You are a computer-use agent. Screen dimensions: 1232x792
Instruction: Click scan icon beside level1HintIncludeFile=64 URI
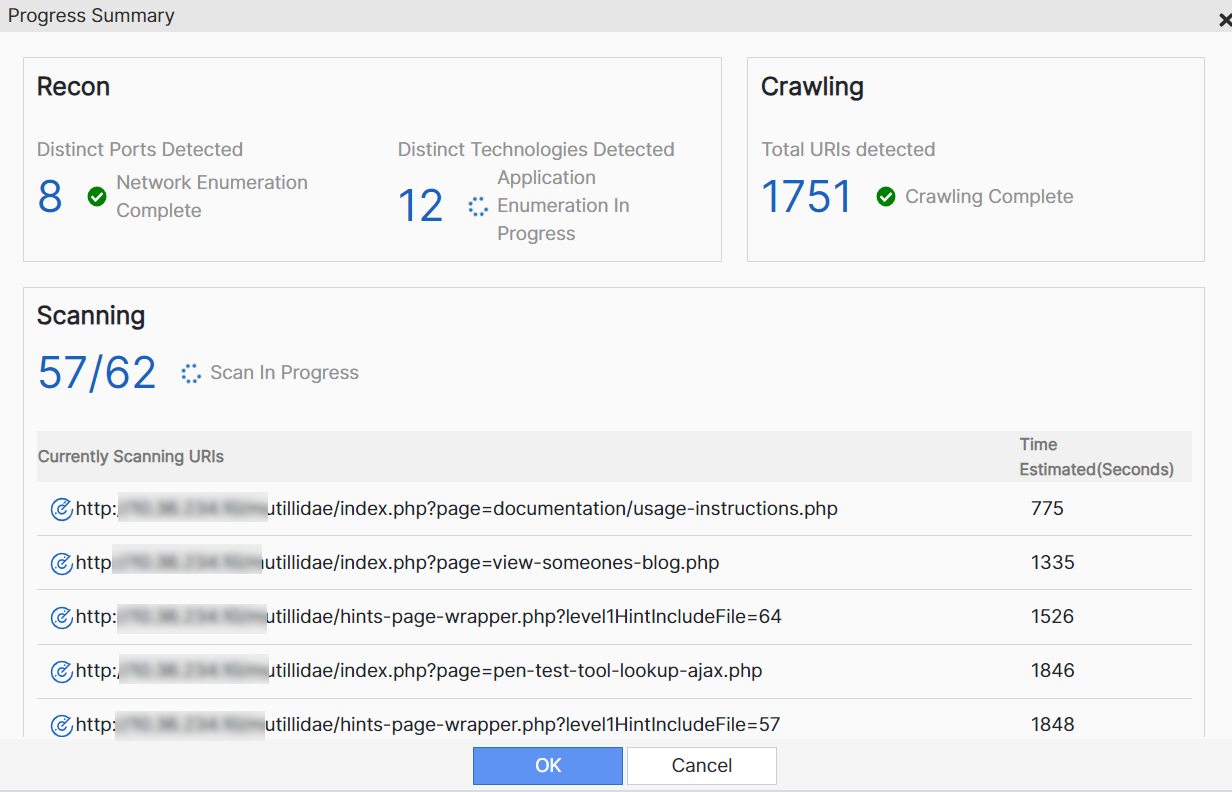point(61,617)
